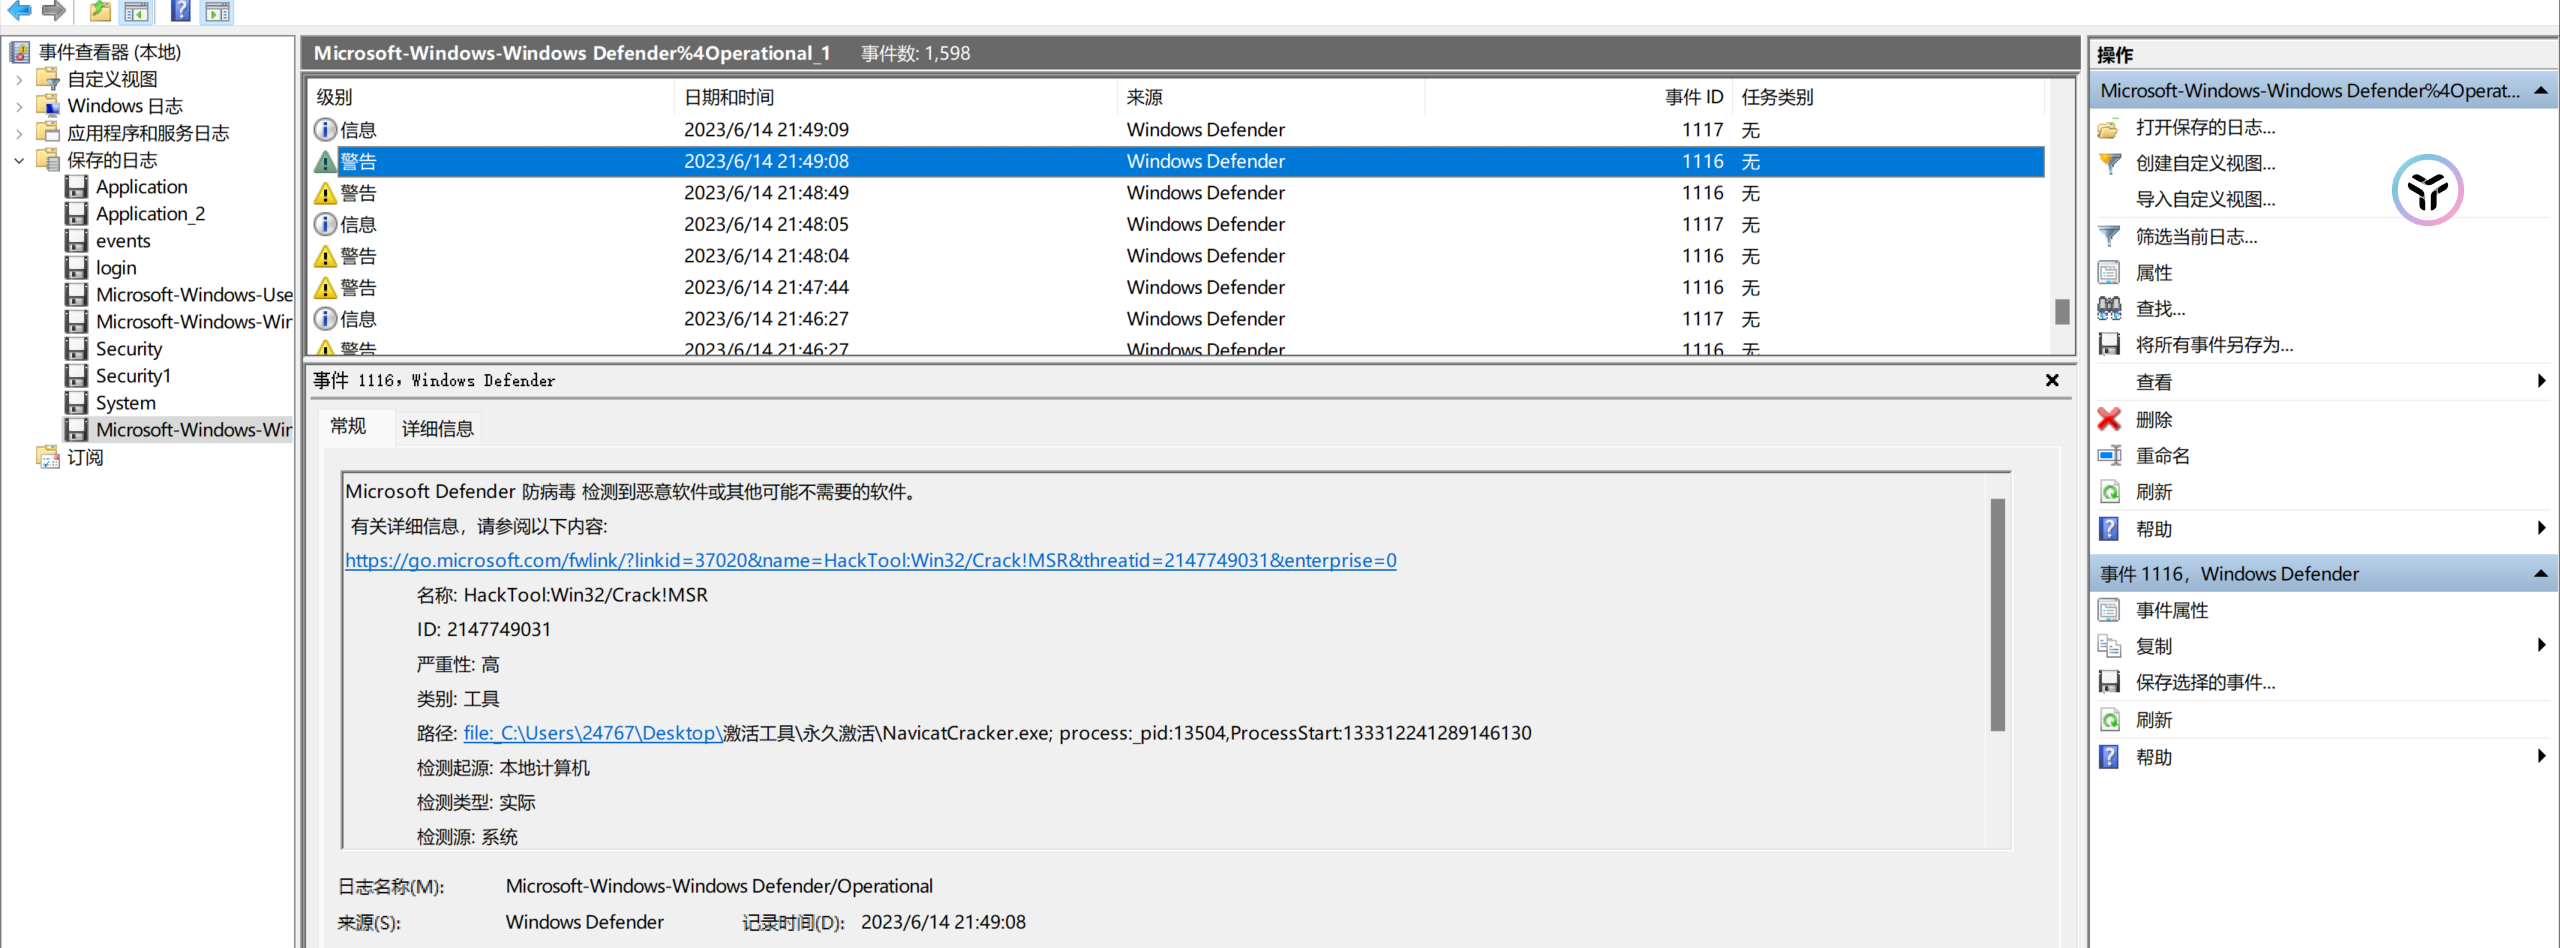Open the go.microsoft.com HackTool threat link

(870, 561)
